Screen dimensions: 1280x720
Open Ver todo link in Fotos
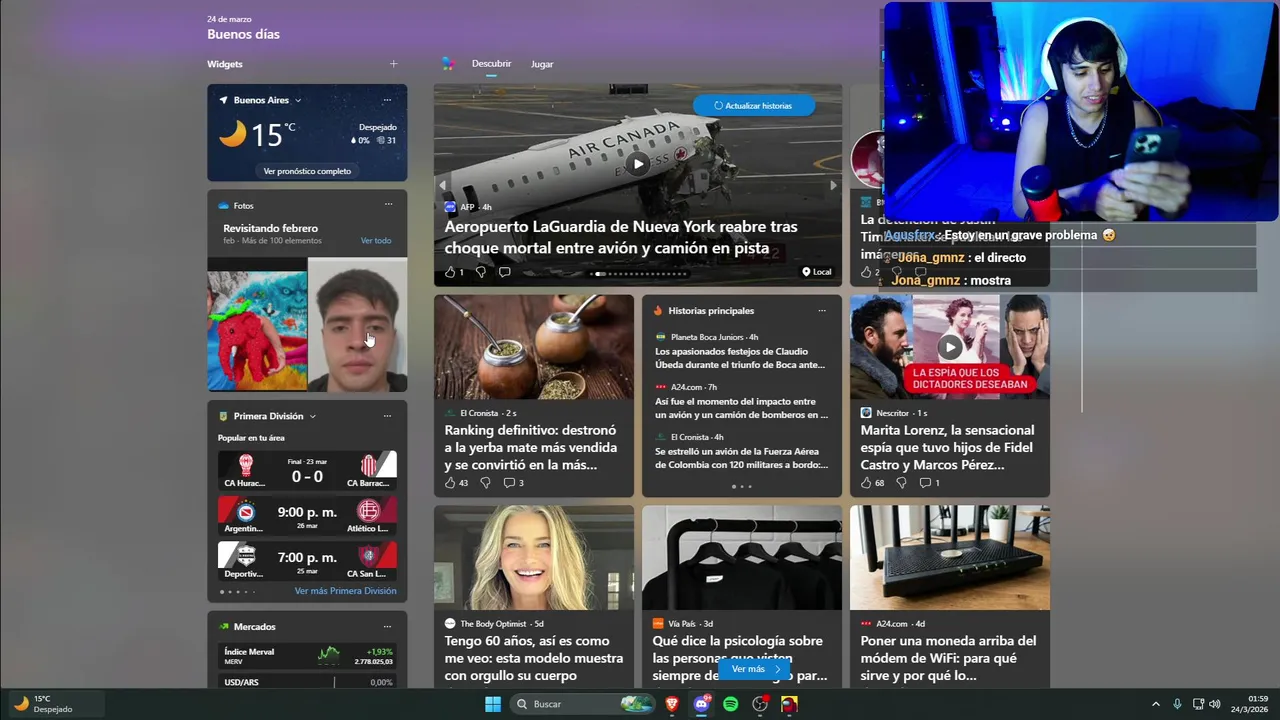tap(376, 241)
